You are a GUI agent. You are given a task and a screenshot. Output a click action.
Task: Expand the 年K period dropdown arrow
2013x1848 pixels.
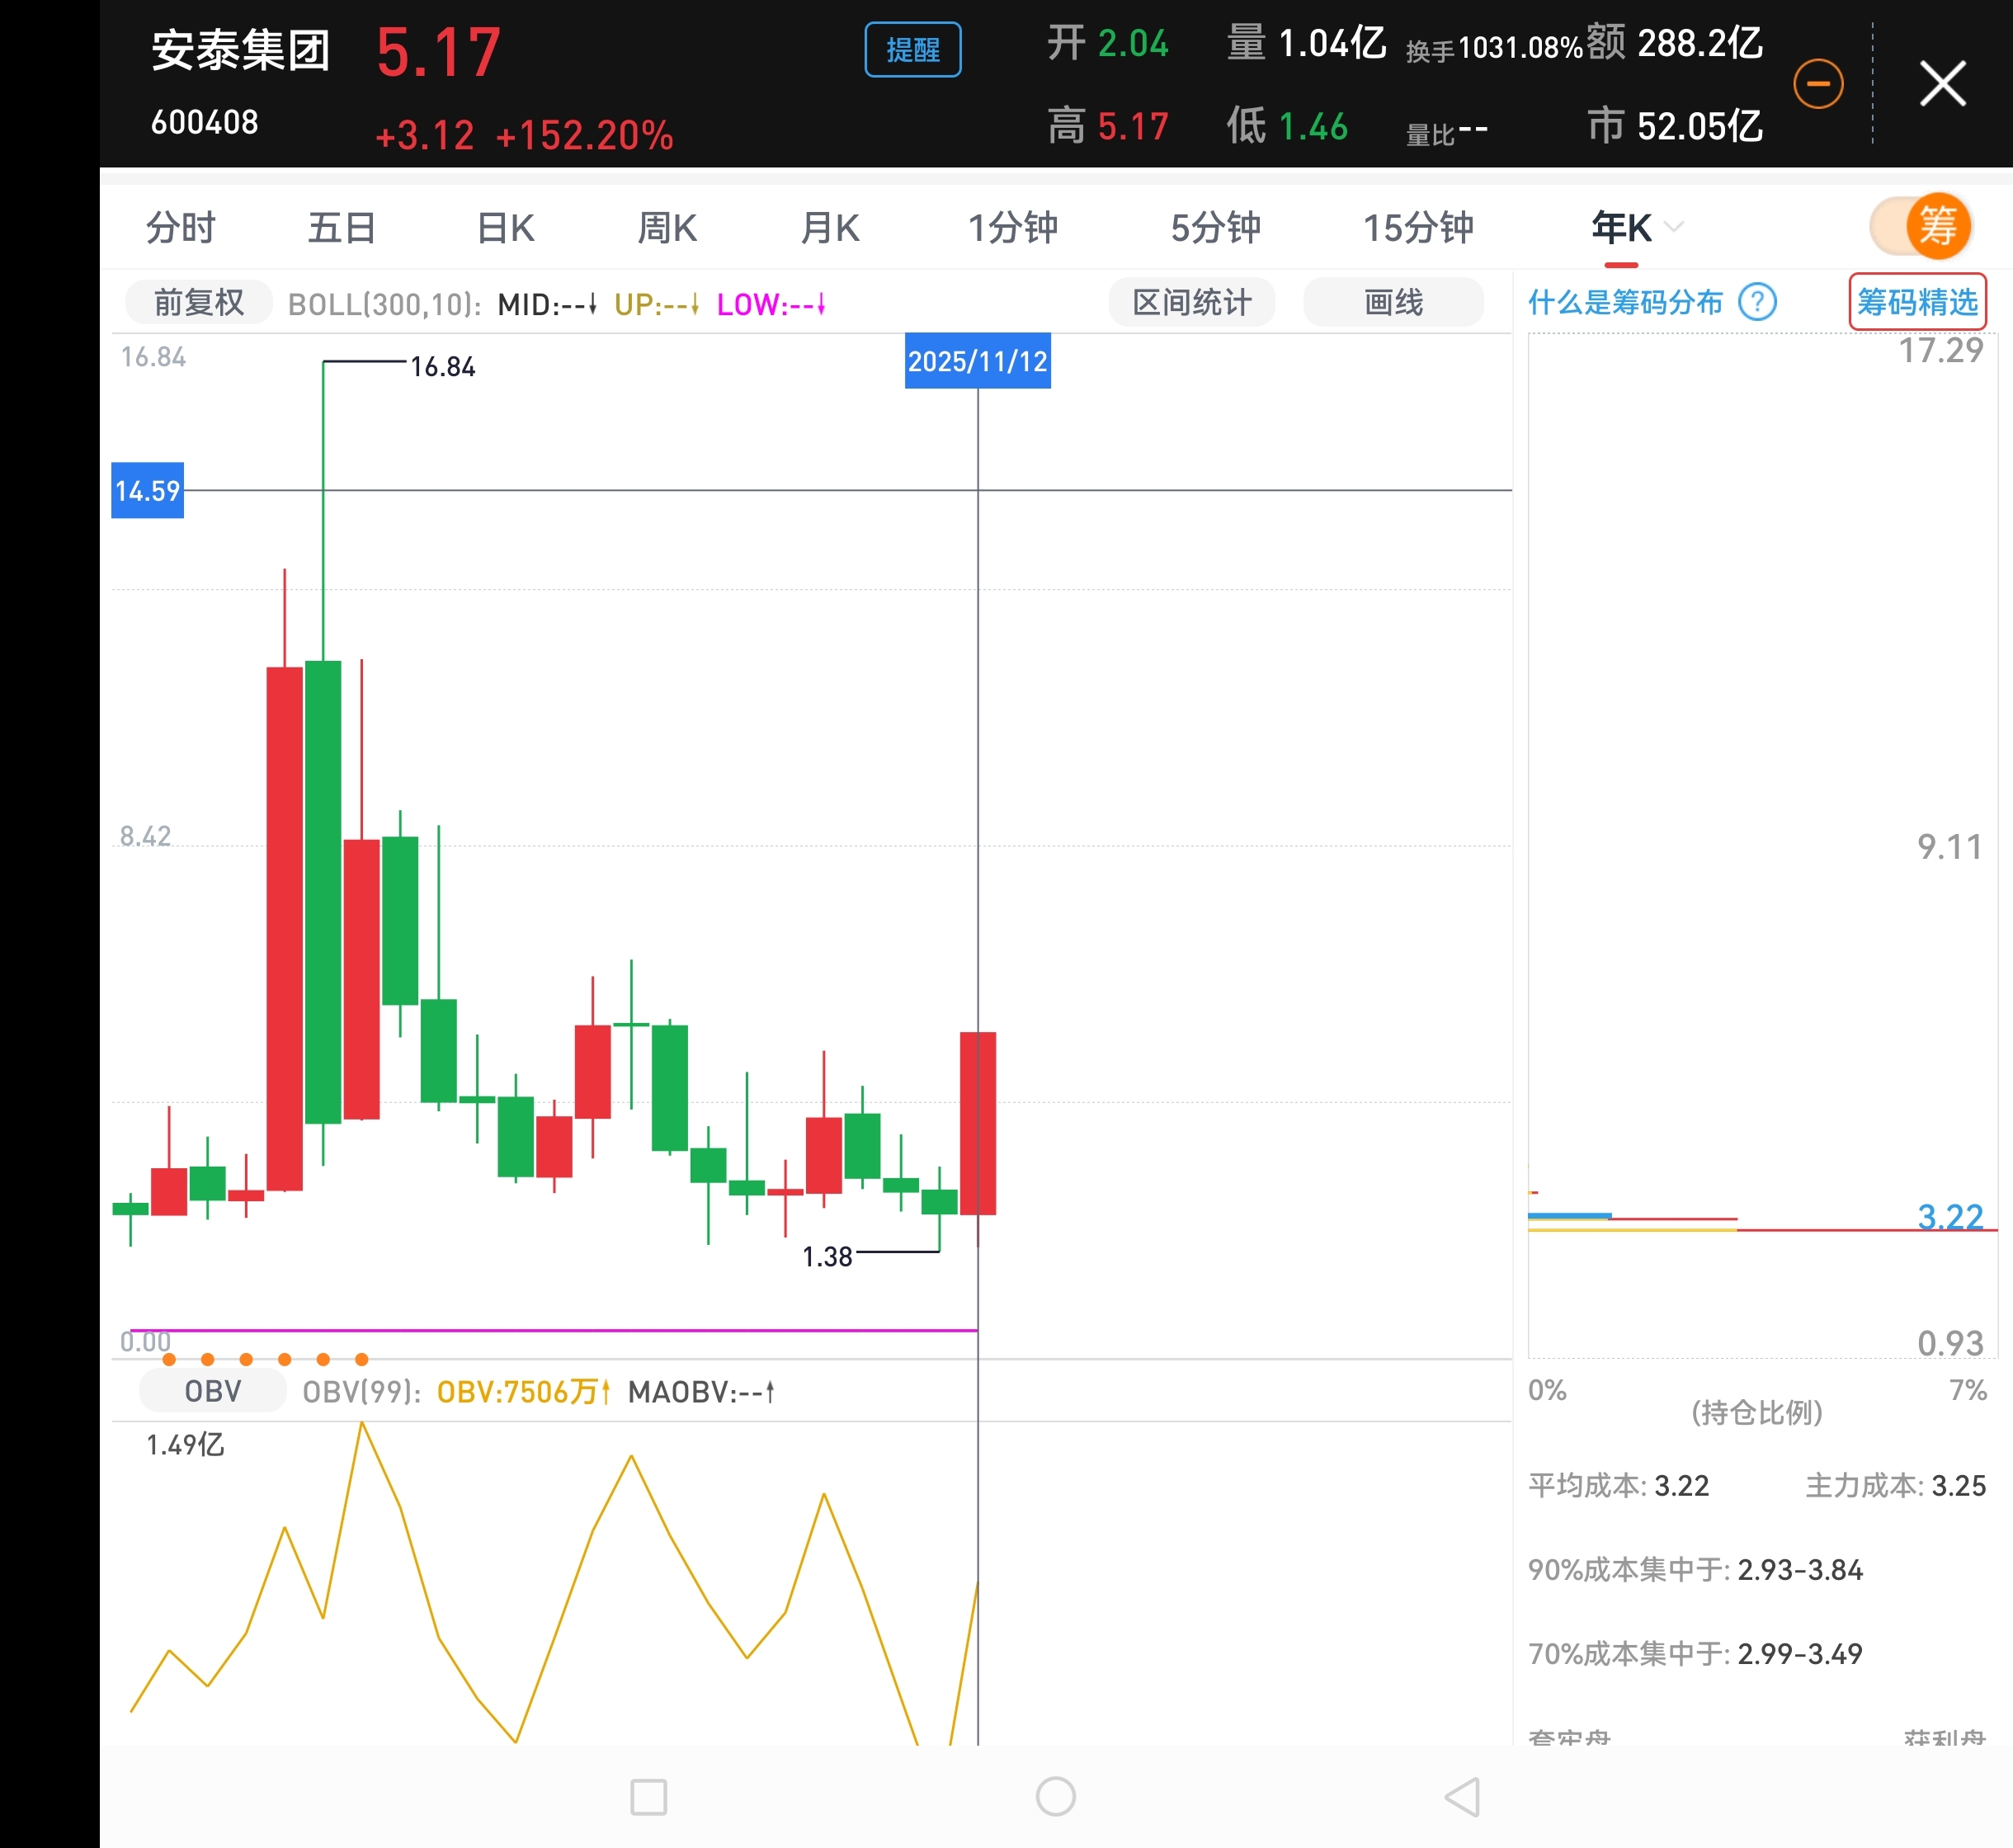tap(1674, 227)
